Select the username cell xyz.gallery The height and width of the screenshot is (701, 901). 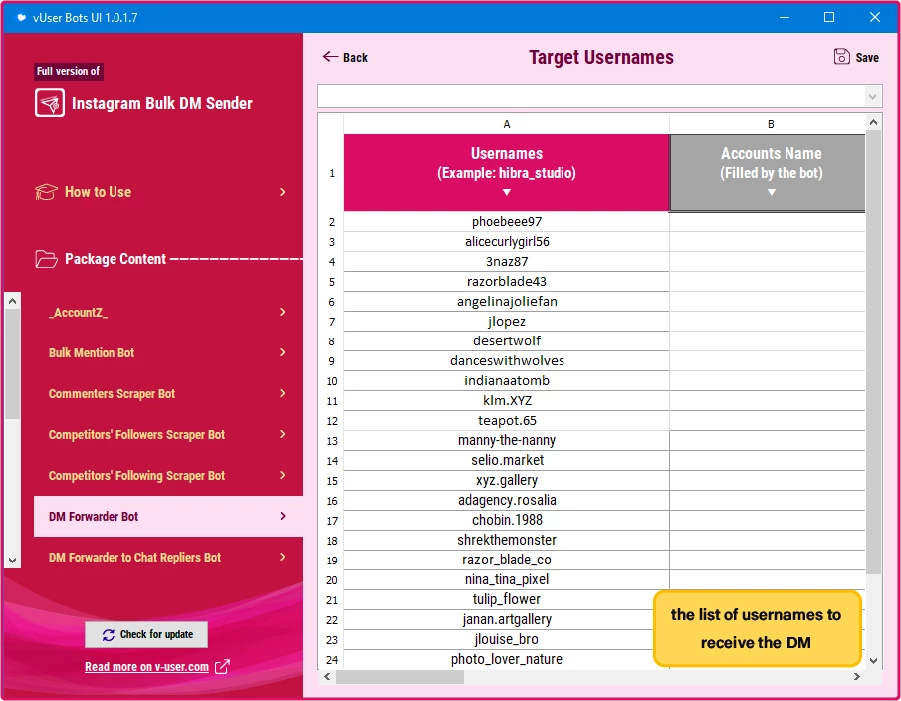pos(506,480)
